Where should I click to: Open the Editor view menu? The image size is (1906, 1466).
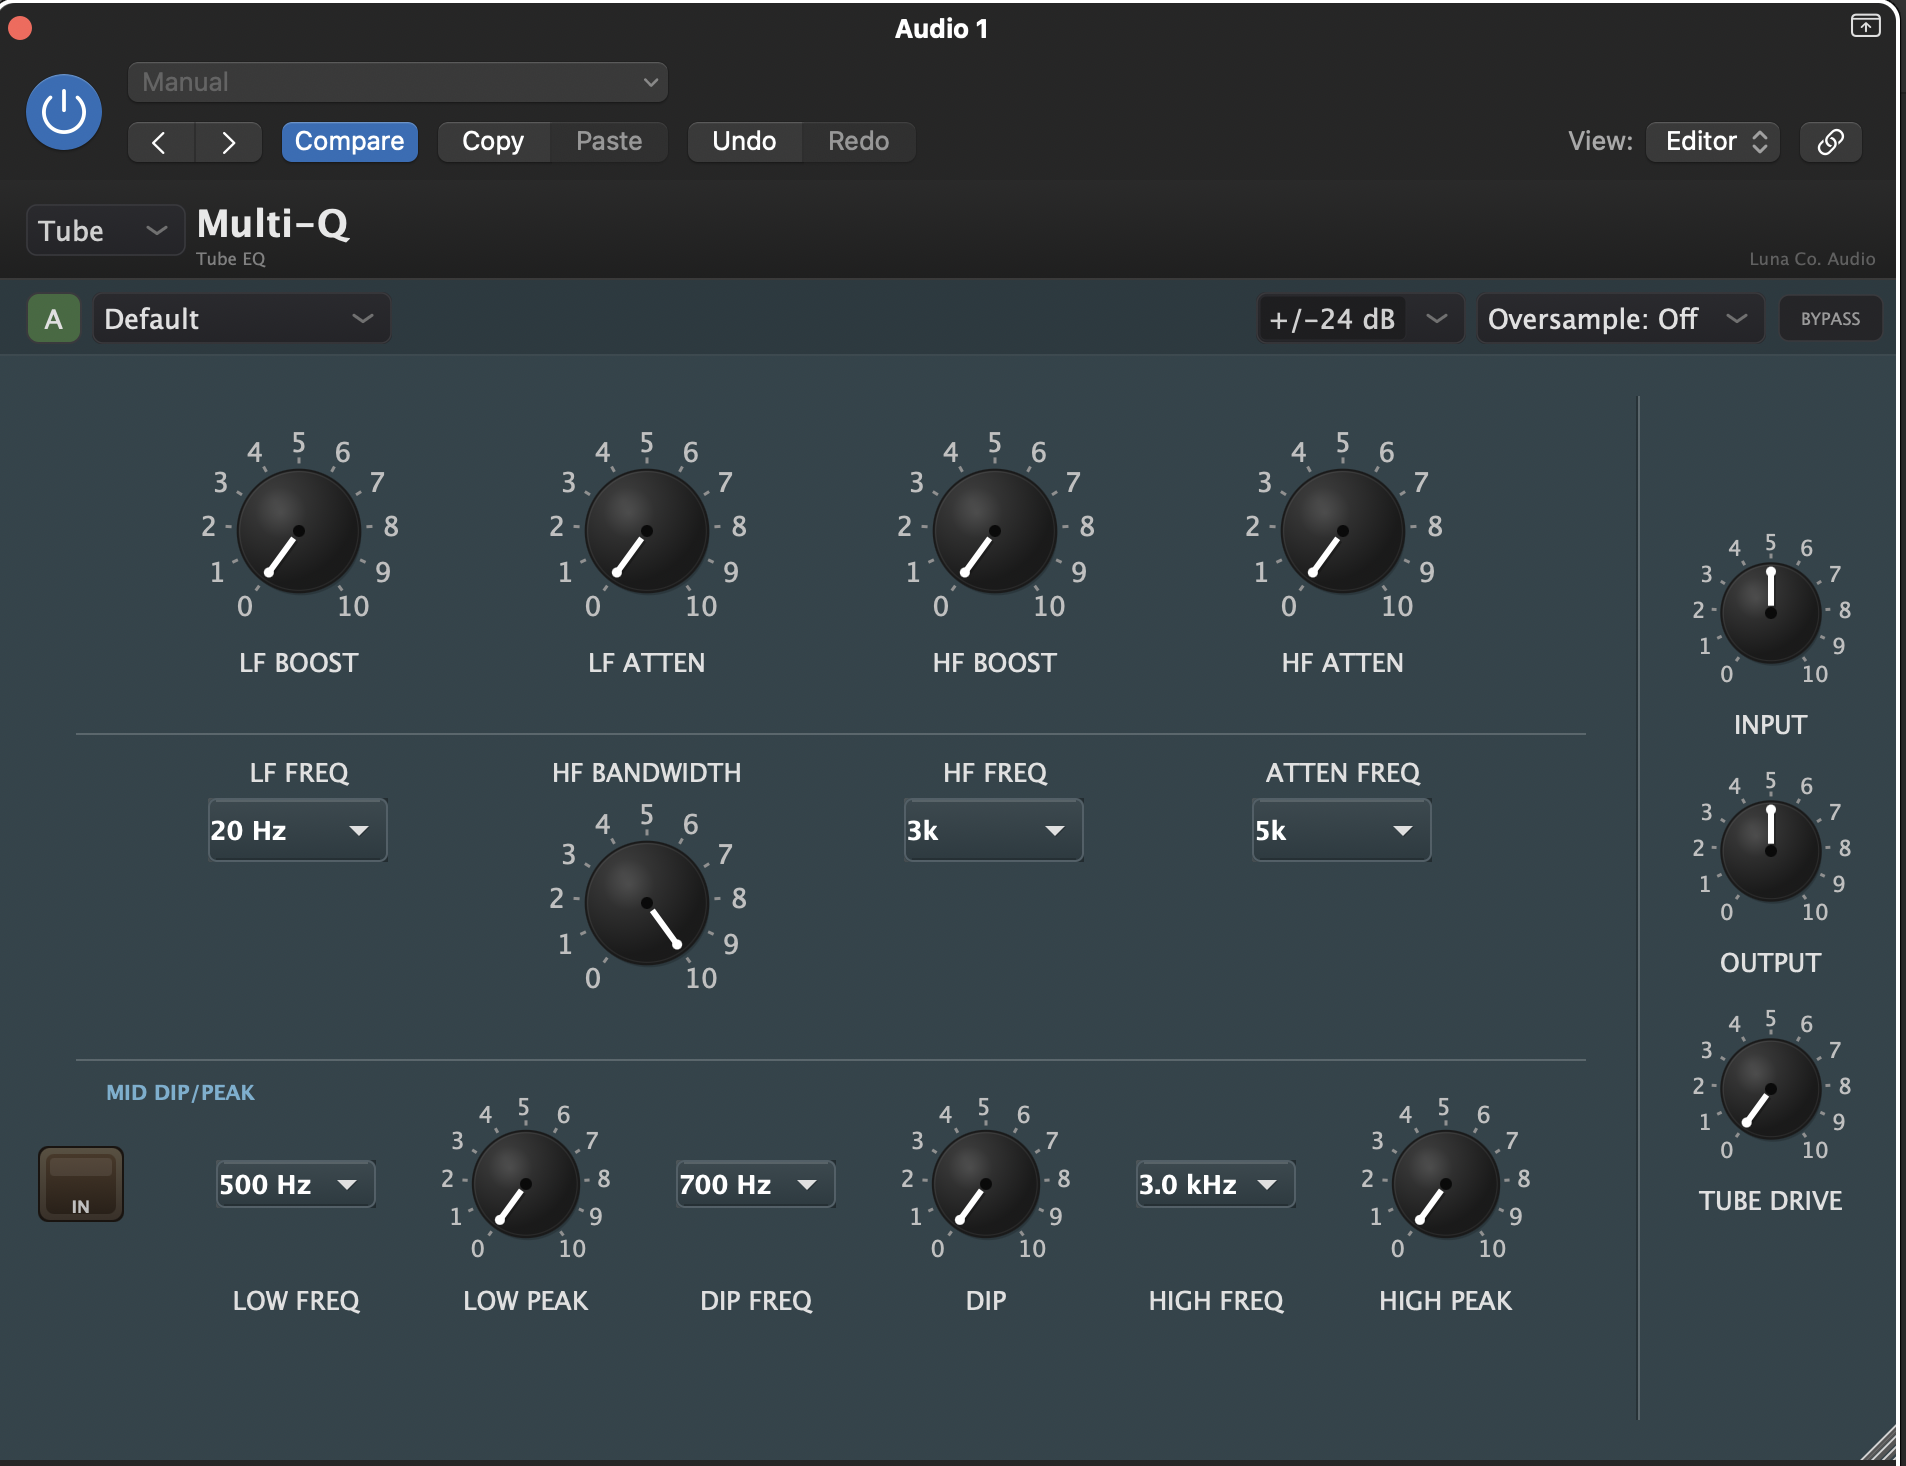1712,141
